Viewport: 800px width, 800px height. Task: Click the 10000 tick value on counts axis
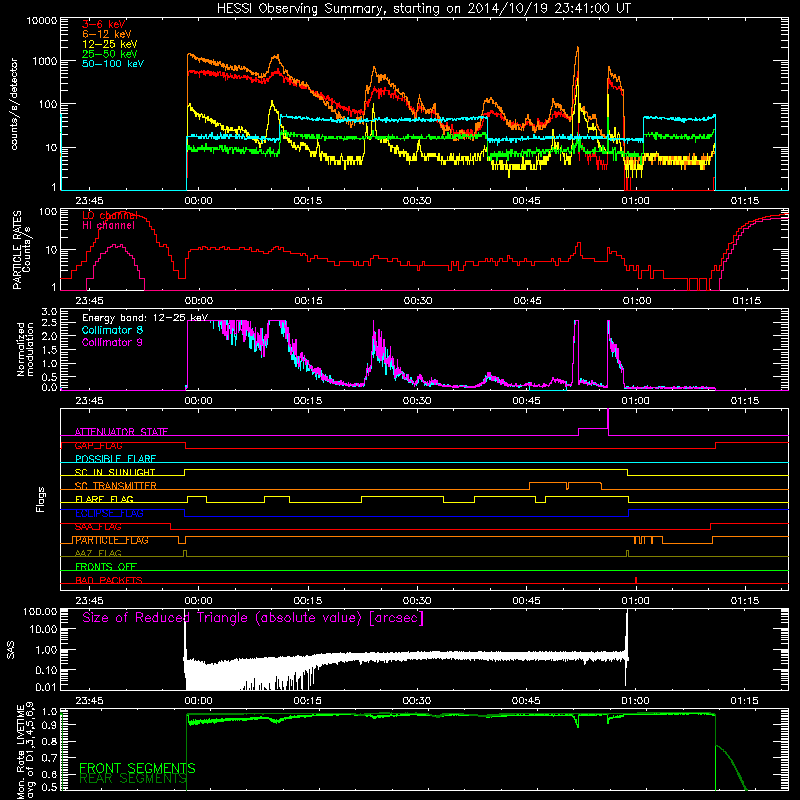click(x=42, y=21)
